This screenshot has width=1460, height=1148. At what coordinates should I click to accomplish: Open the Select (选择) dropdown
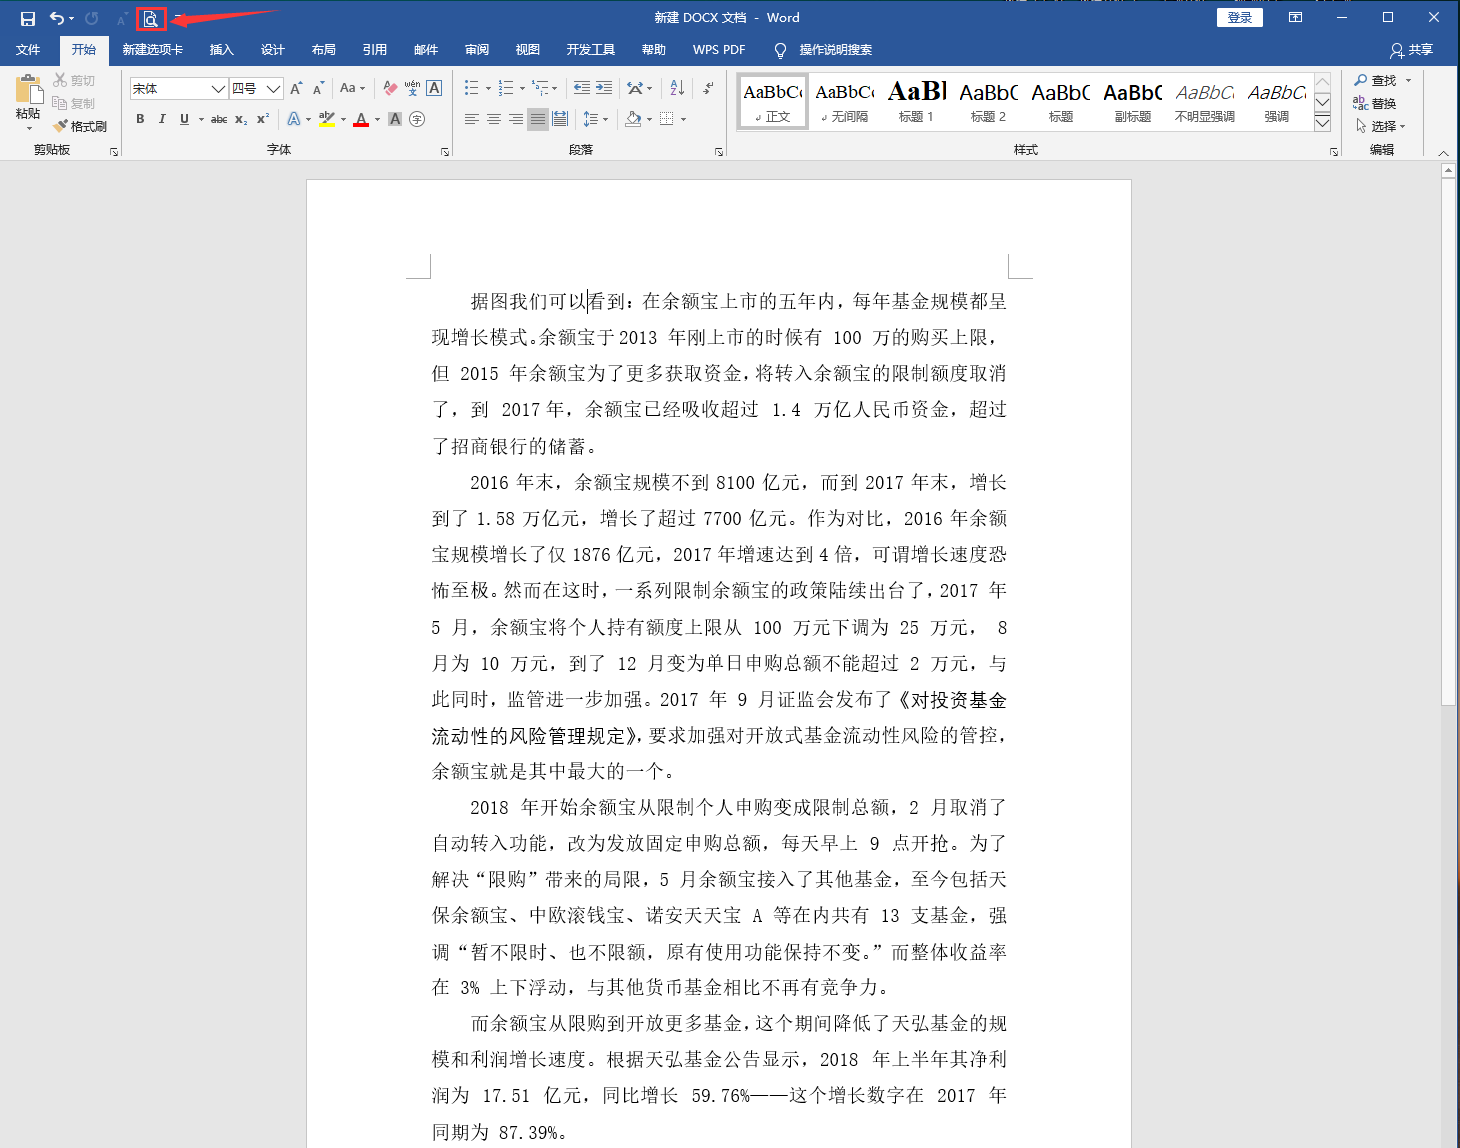tap(1381, 126)
